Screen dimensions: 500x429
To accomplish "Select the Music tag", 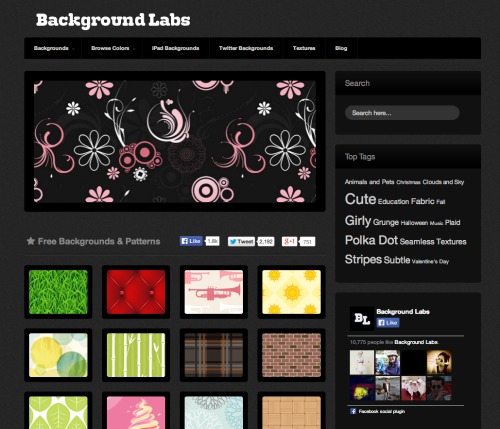I will click(x=436, y=223).
